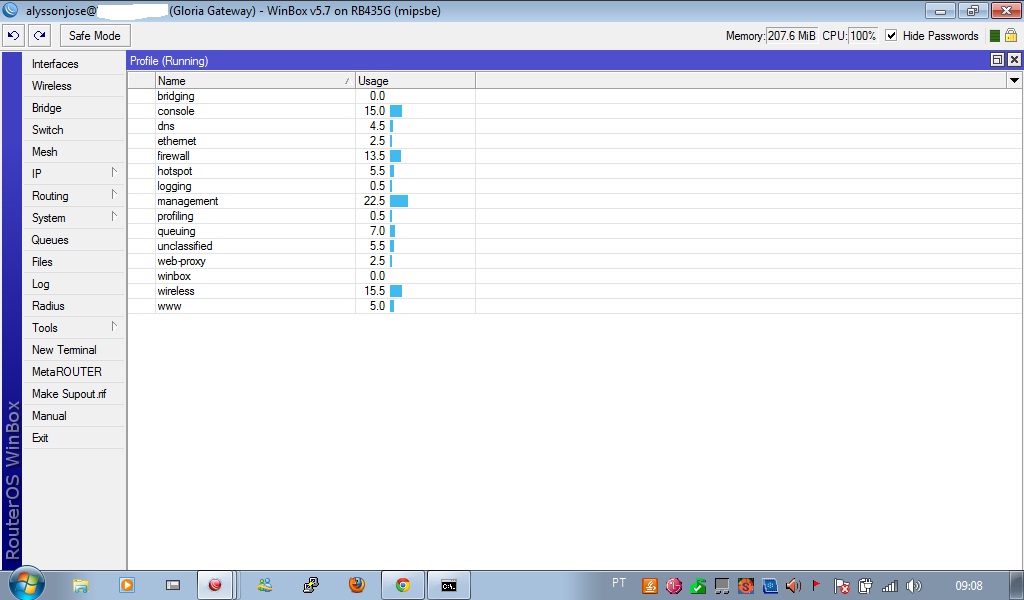Select the wireless row in the table
Screen dimensions: 1024x600
point(575,291)
